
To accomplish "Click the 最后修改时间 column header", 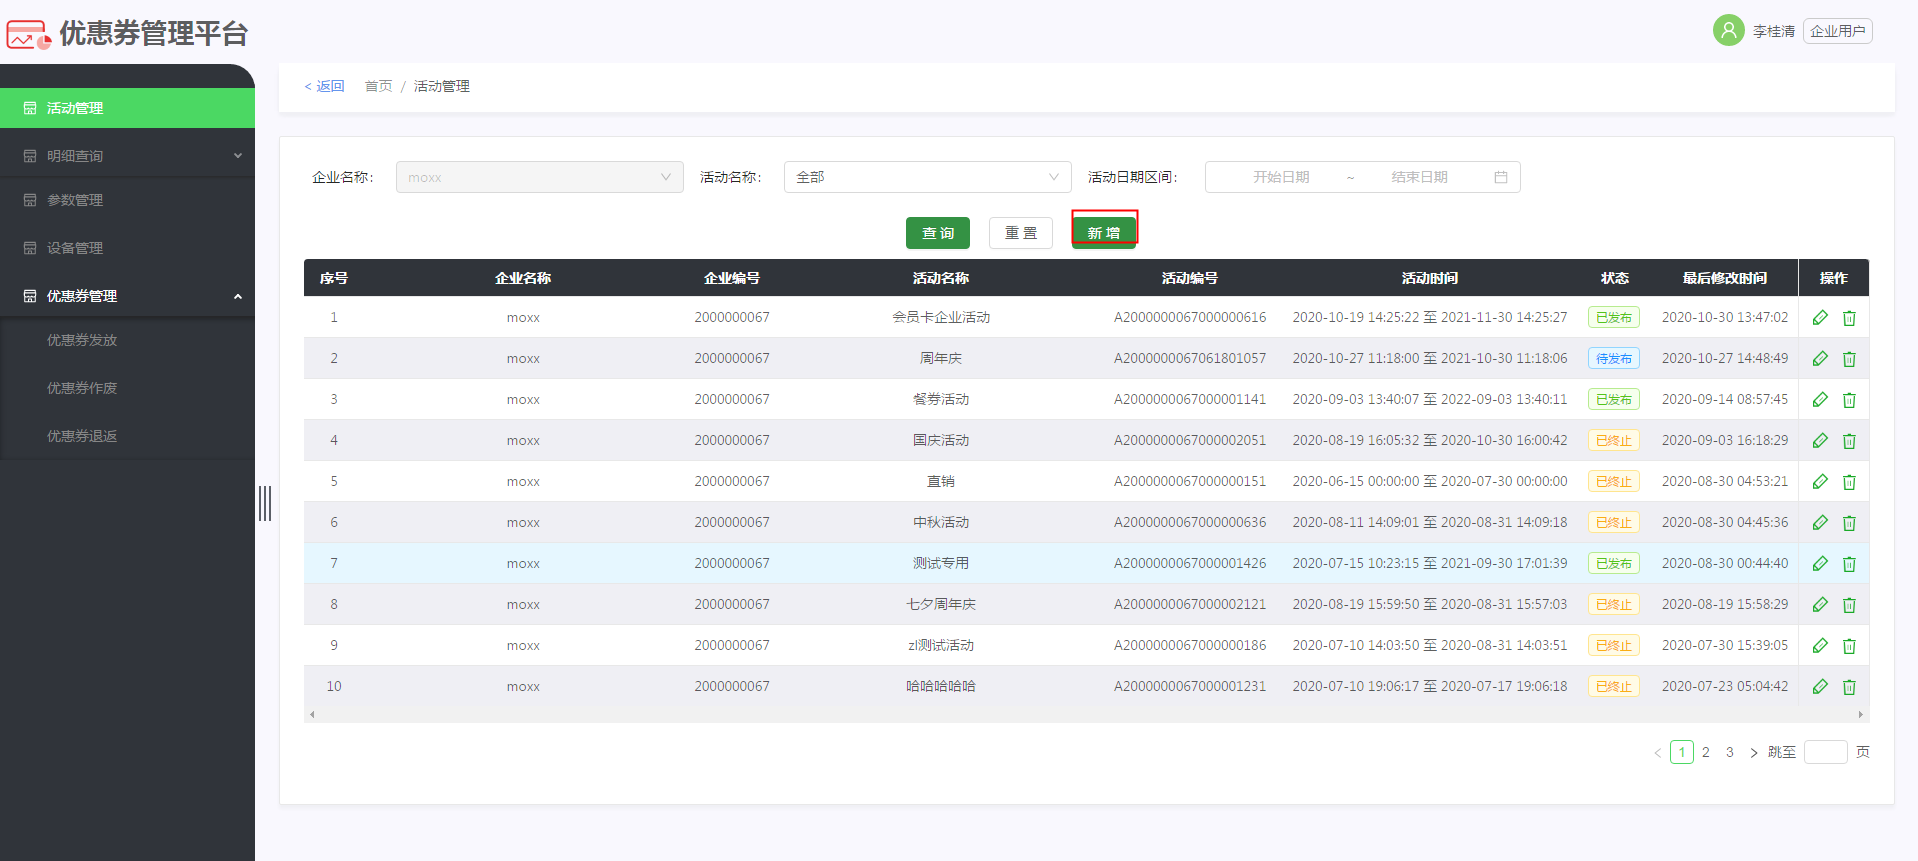I will tap(1725, 278).
